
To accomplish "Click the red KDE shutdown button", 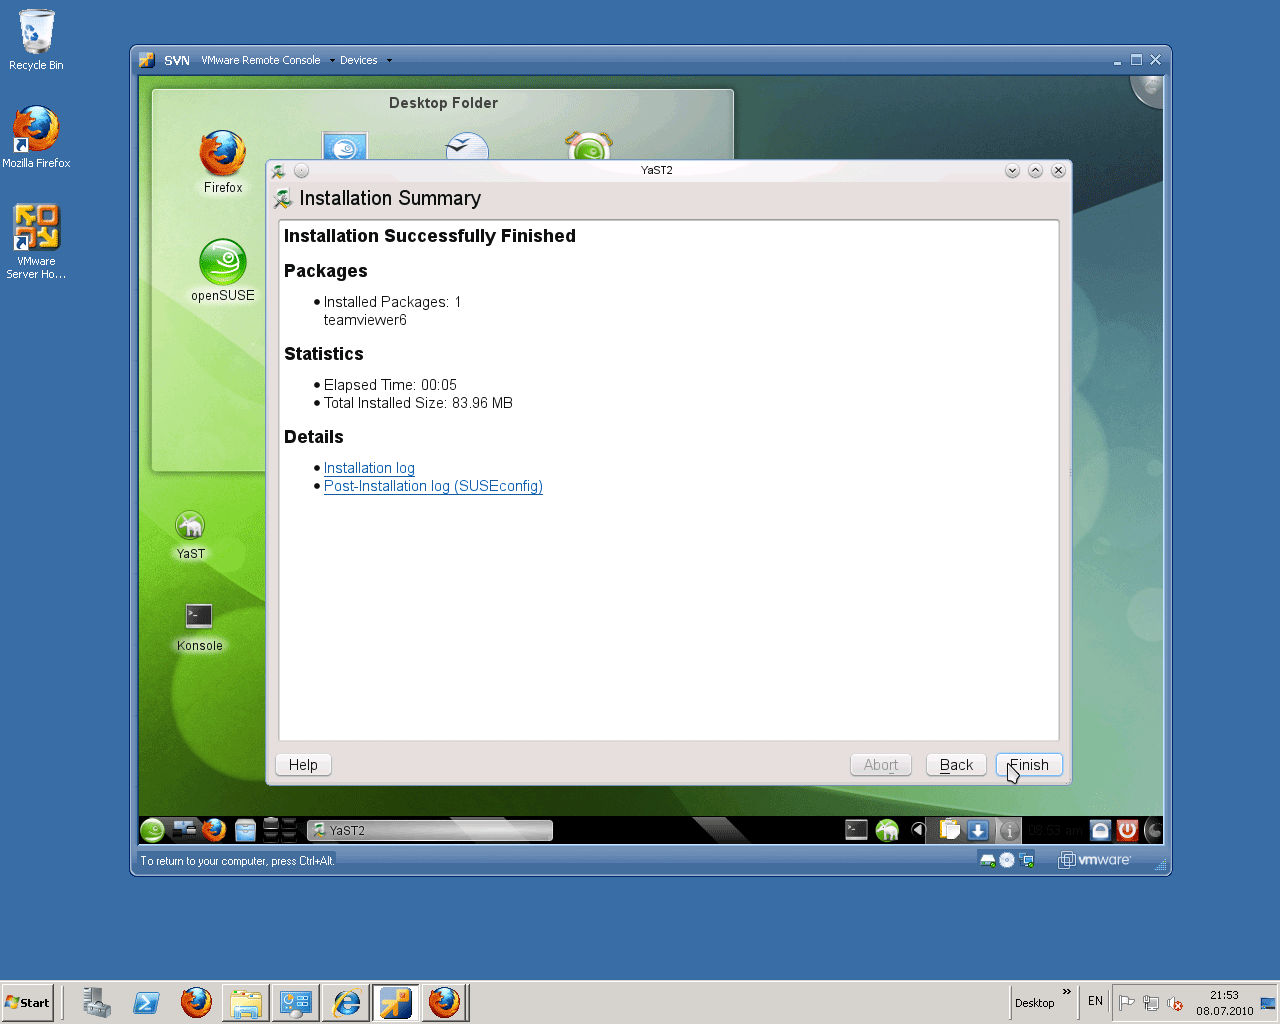I will pyautogui.click(x=1127, y=830).
